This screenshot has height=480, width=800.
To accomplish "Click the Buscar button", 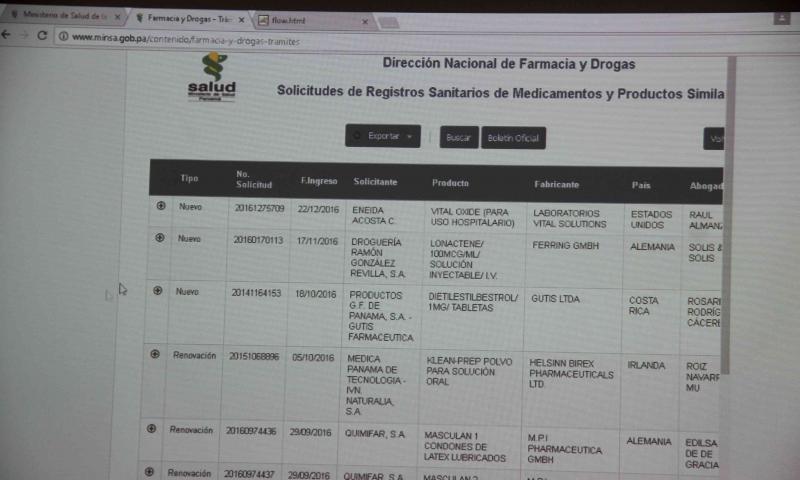I will [459, 137].
